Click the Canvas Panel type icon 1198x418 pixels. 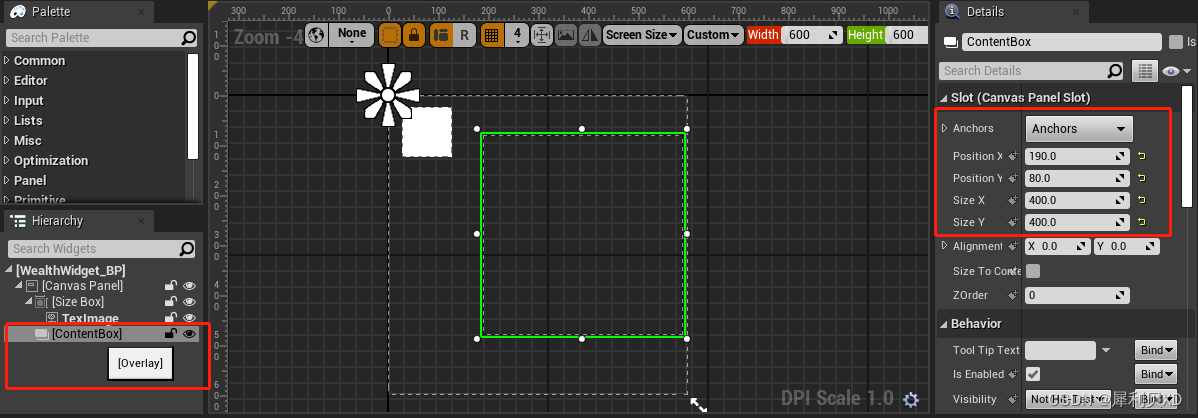pyautogui.click(x=31, y=286)
